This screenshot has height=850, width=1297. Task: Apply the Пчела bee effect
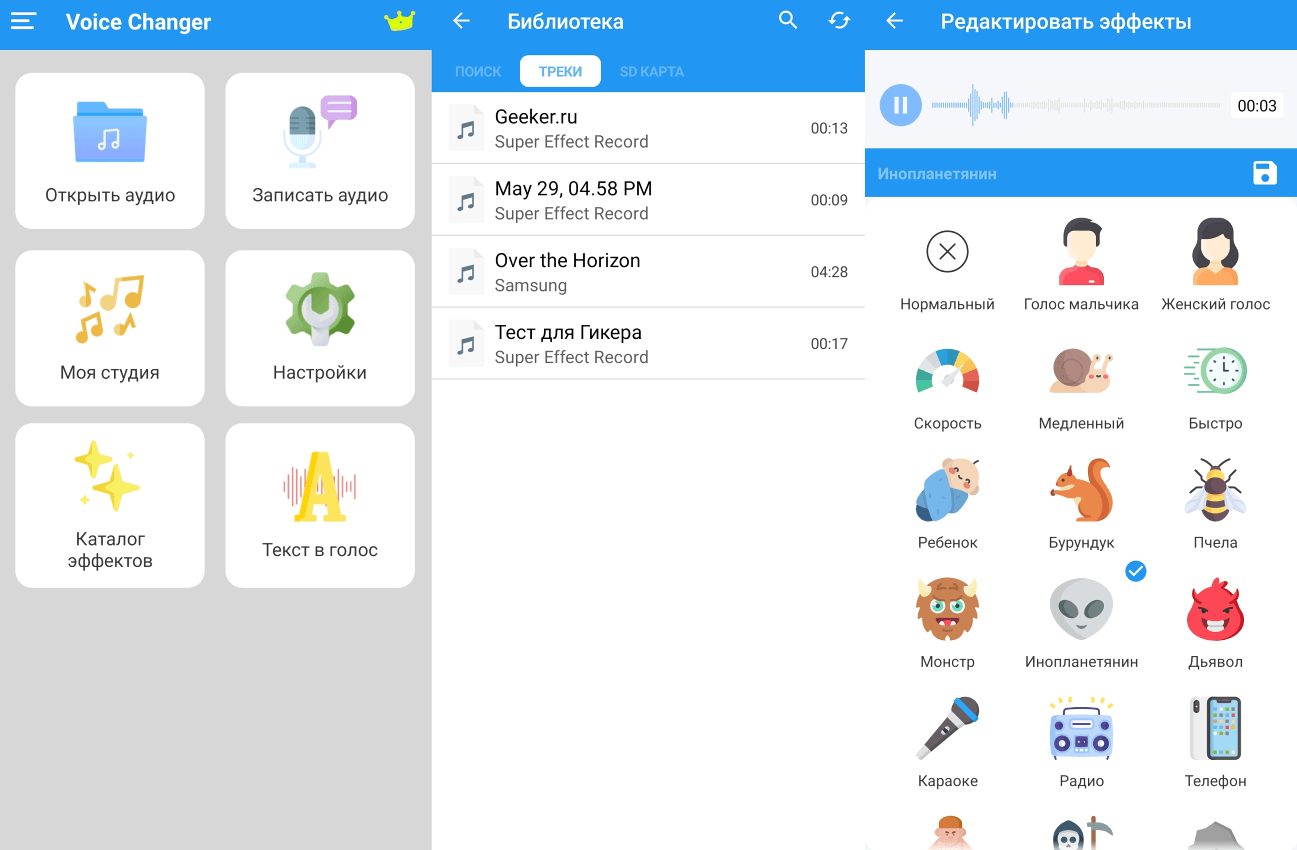point(1215,505)
